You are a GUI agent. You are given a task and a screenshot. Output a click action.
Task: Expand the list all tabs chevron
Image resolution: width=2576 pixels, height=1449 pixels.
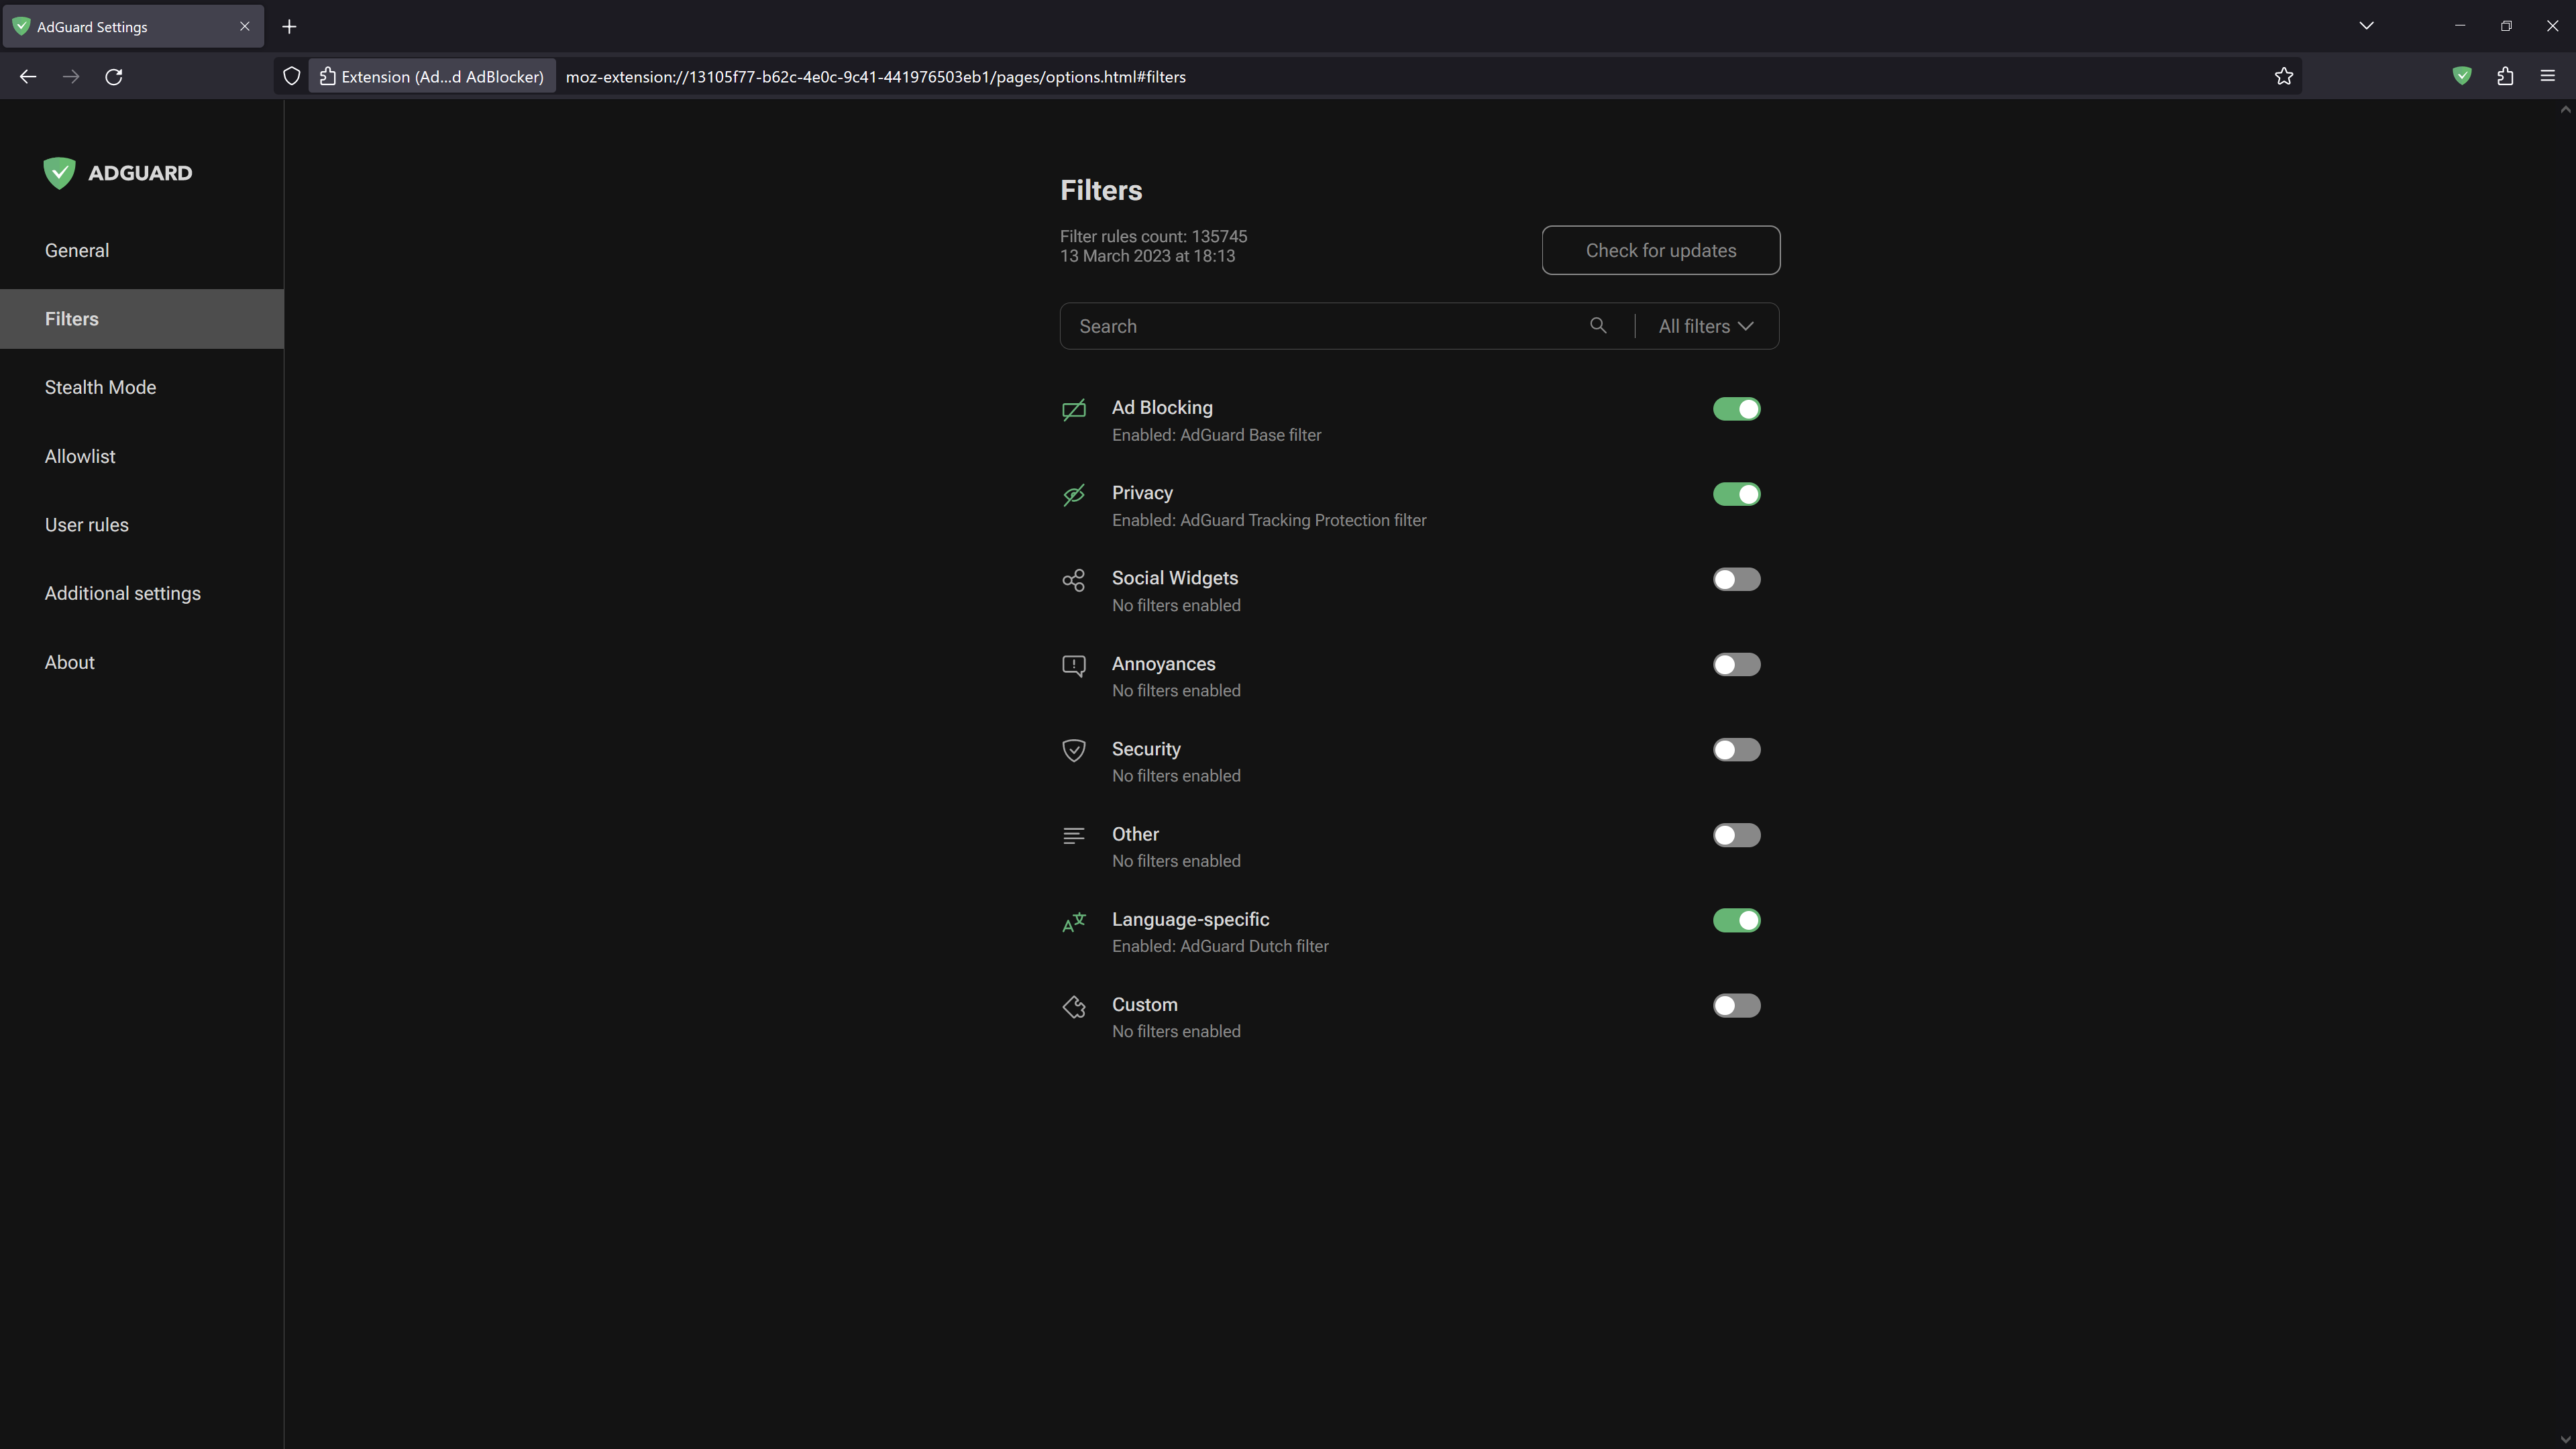tap(2366, 26)
